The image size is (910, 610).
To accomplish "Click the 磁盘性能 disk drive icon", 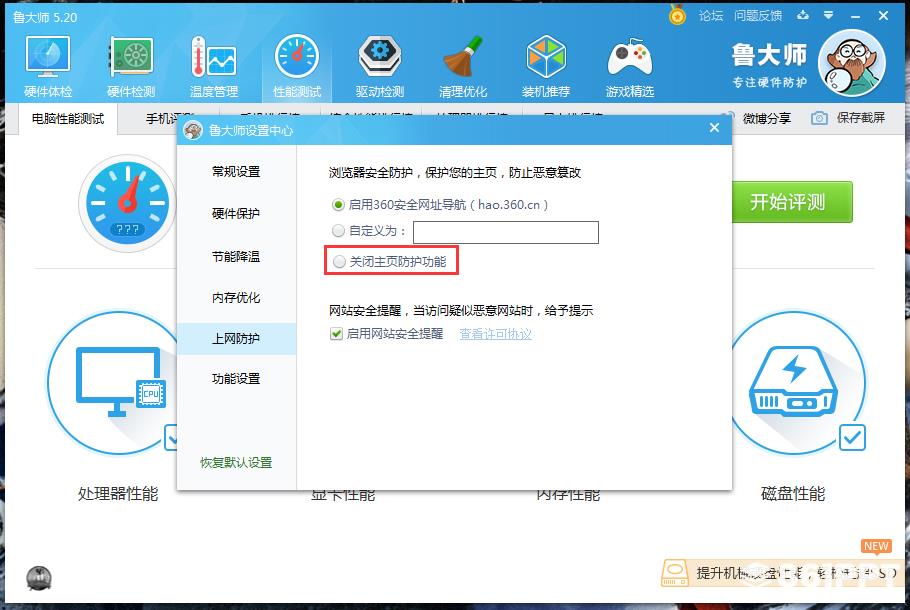I will 793,380.
